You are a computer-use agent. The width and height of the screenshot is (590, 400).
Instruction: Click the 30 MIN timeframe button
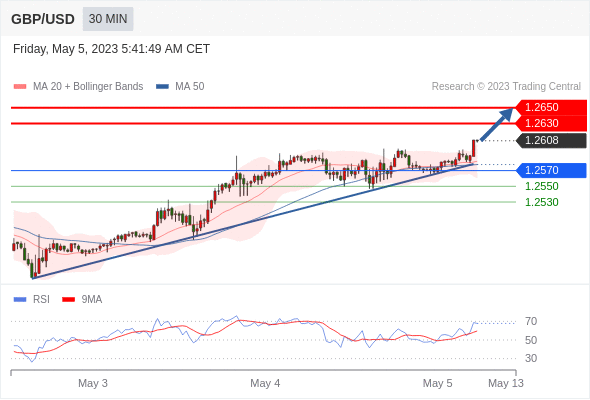point(108,19)
